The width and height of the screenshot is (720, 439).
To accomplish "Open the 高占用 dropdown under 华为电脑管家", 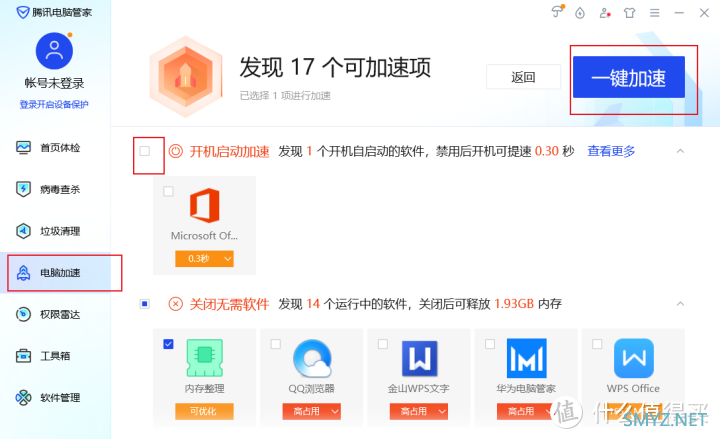I will (x=526, y=411).
